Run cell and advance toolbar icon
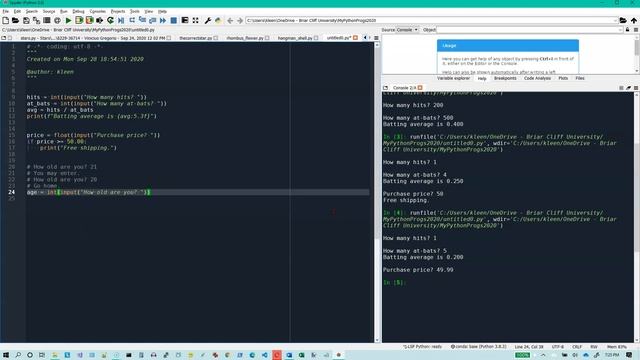The width and height of the screenshot is (640, 360). click(89, 20)
